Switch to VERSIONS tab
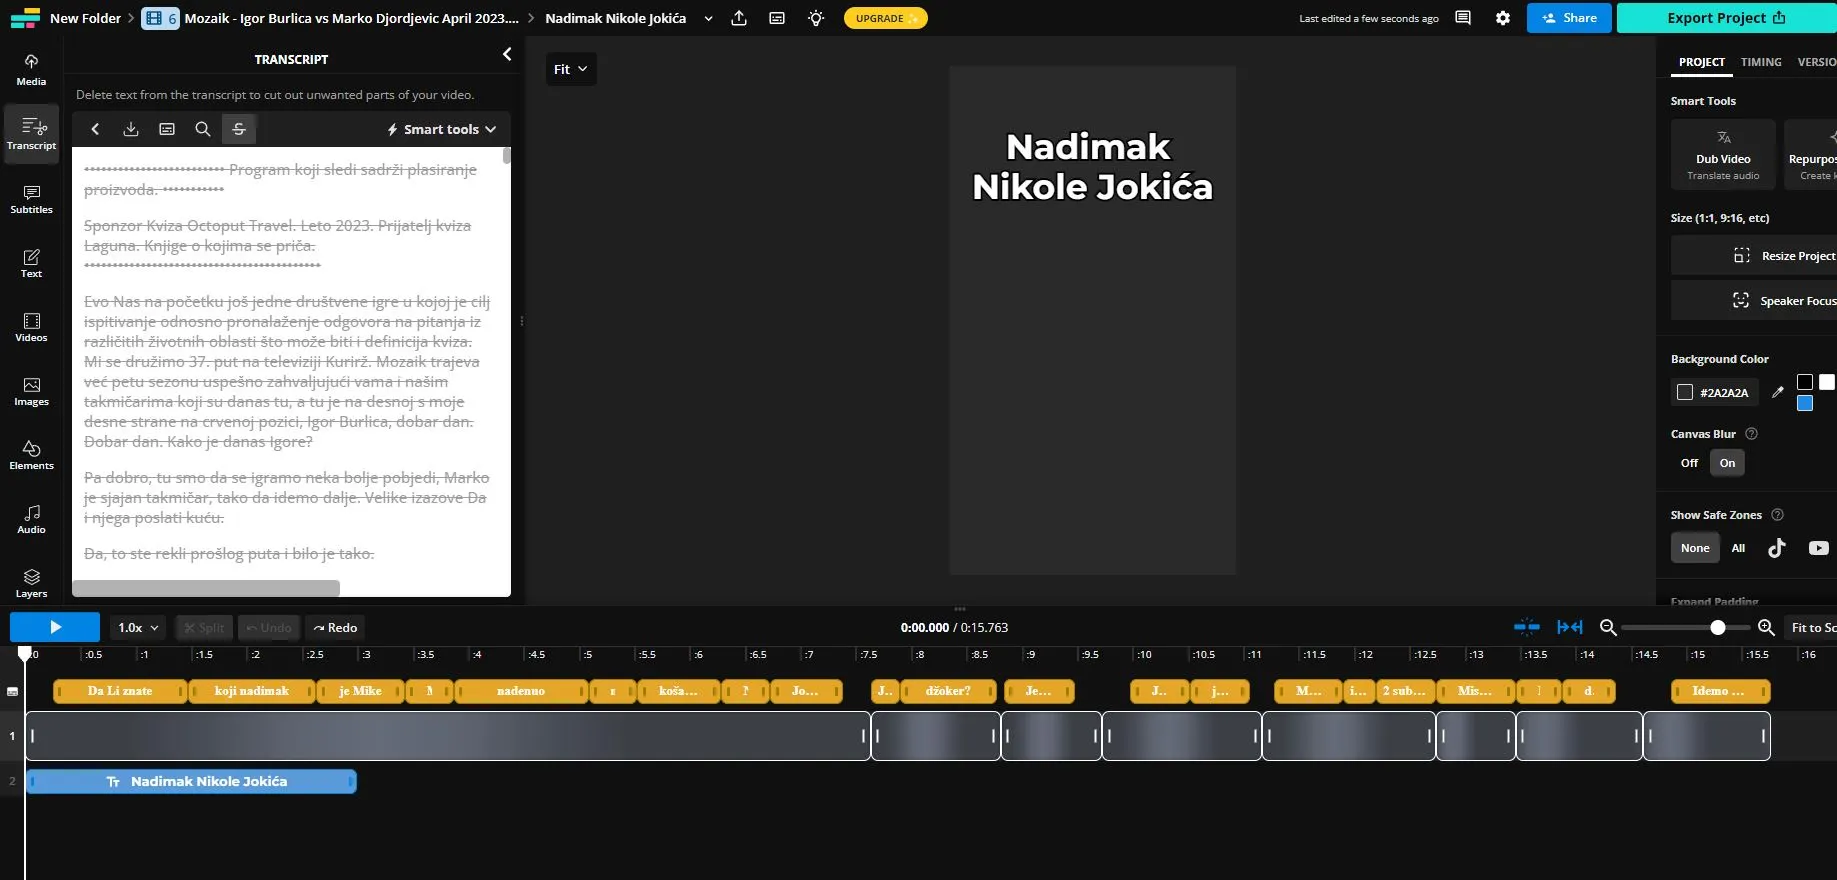This screenshot has width=1837, height=880. click(1817, 62)
